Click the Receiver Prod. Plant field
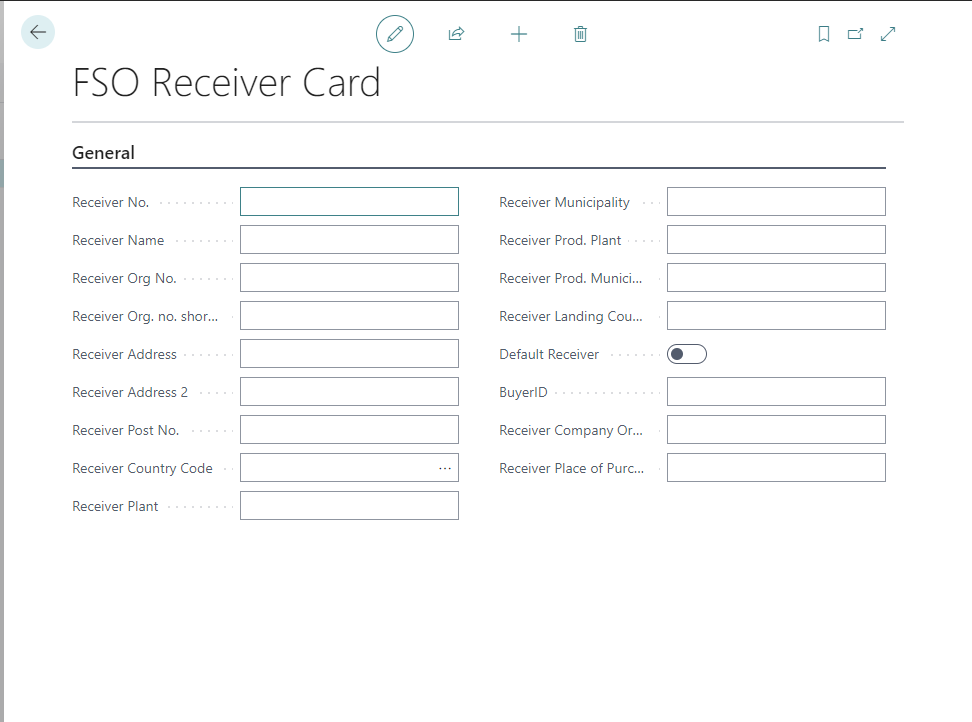Screen dimensions: 972x722 pos(776,240)
